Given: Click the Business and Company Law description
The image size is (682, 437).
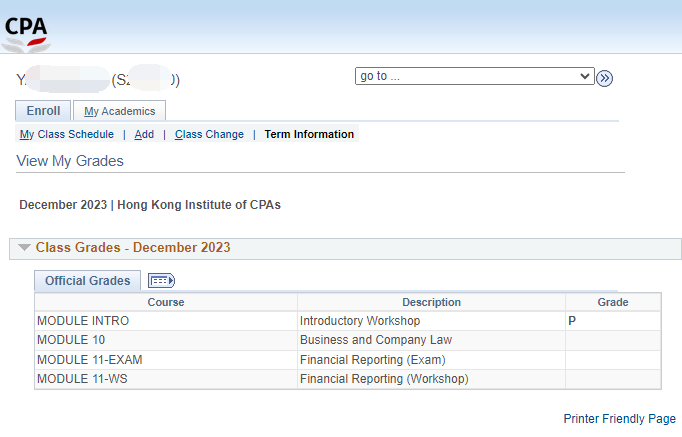Looking at the screenshot, I should tap(376, 340).
